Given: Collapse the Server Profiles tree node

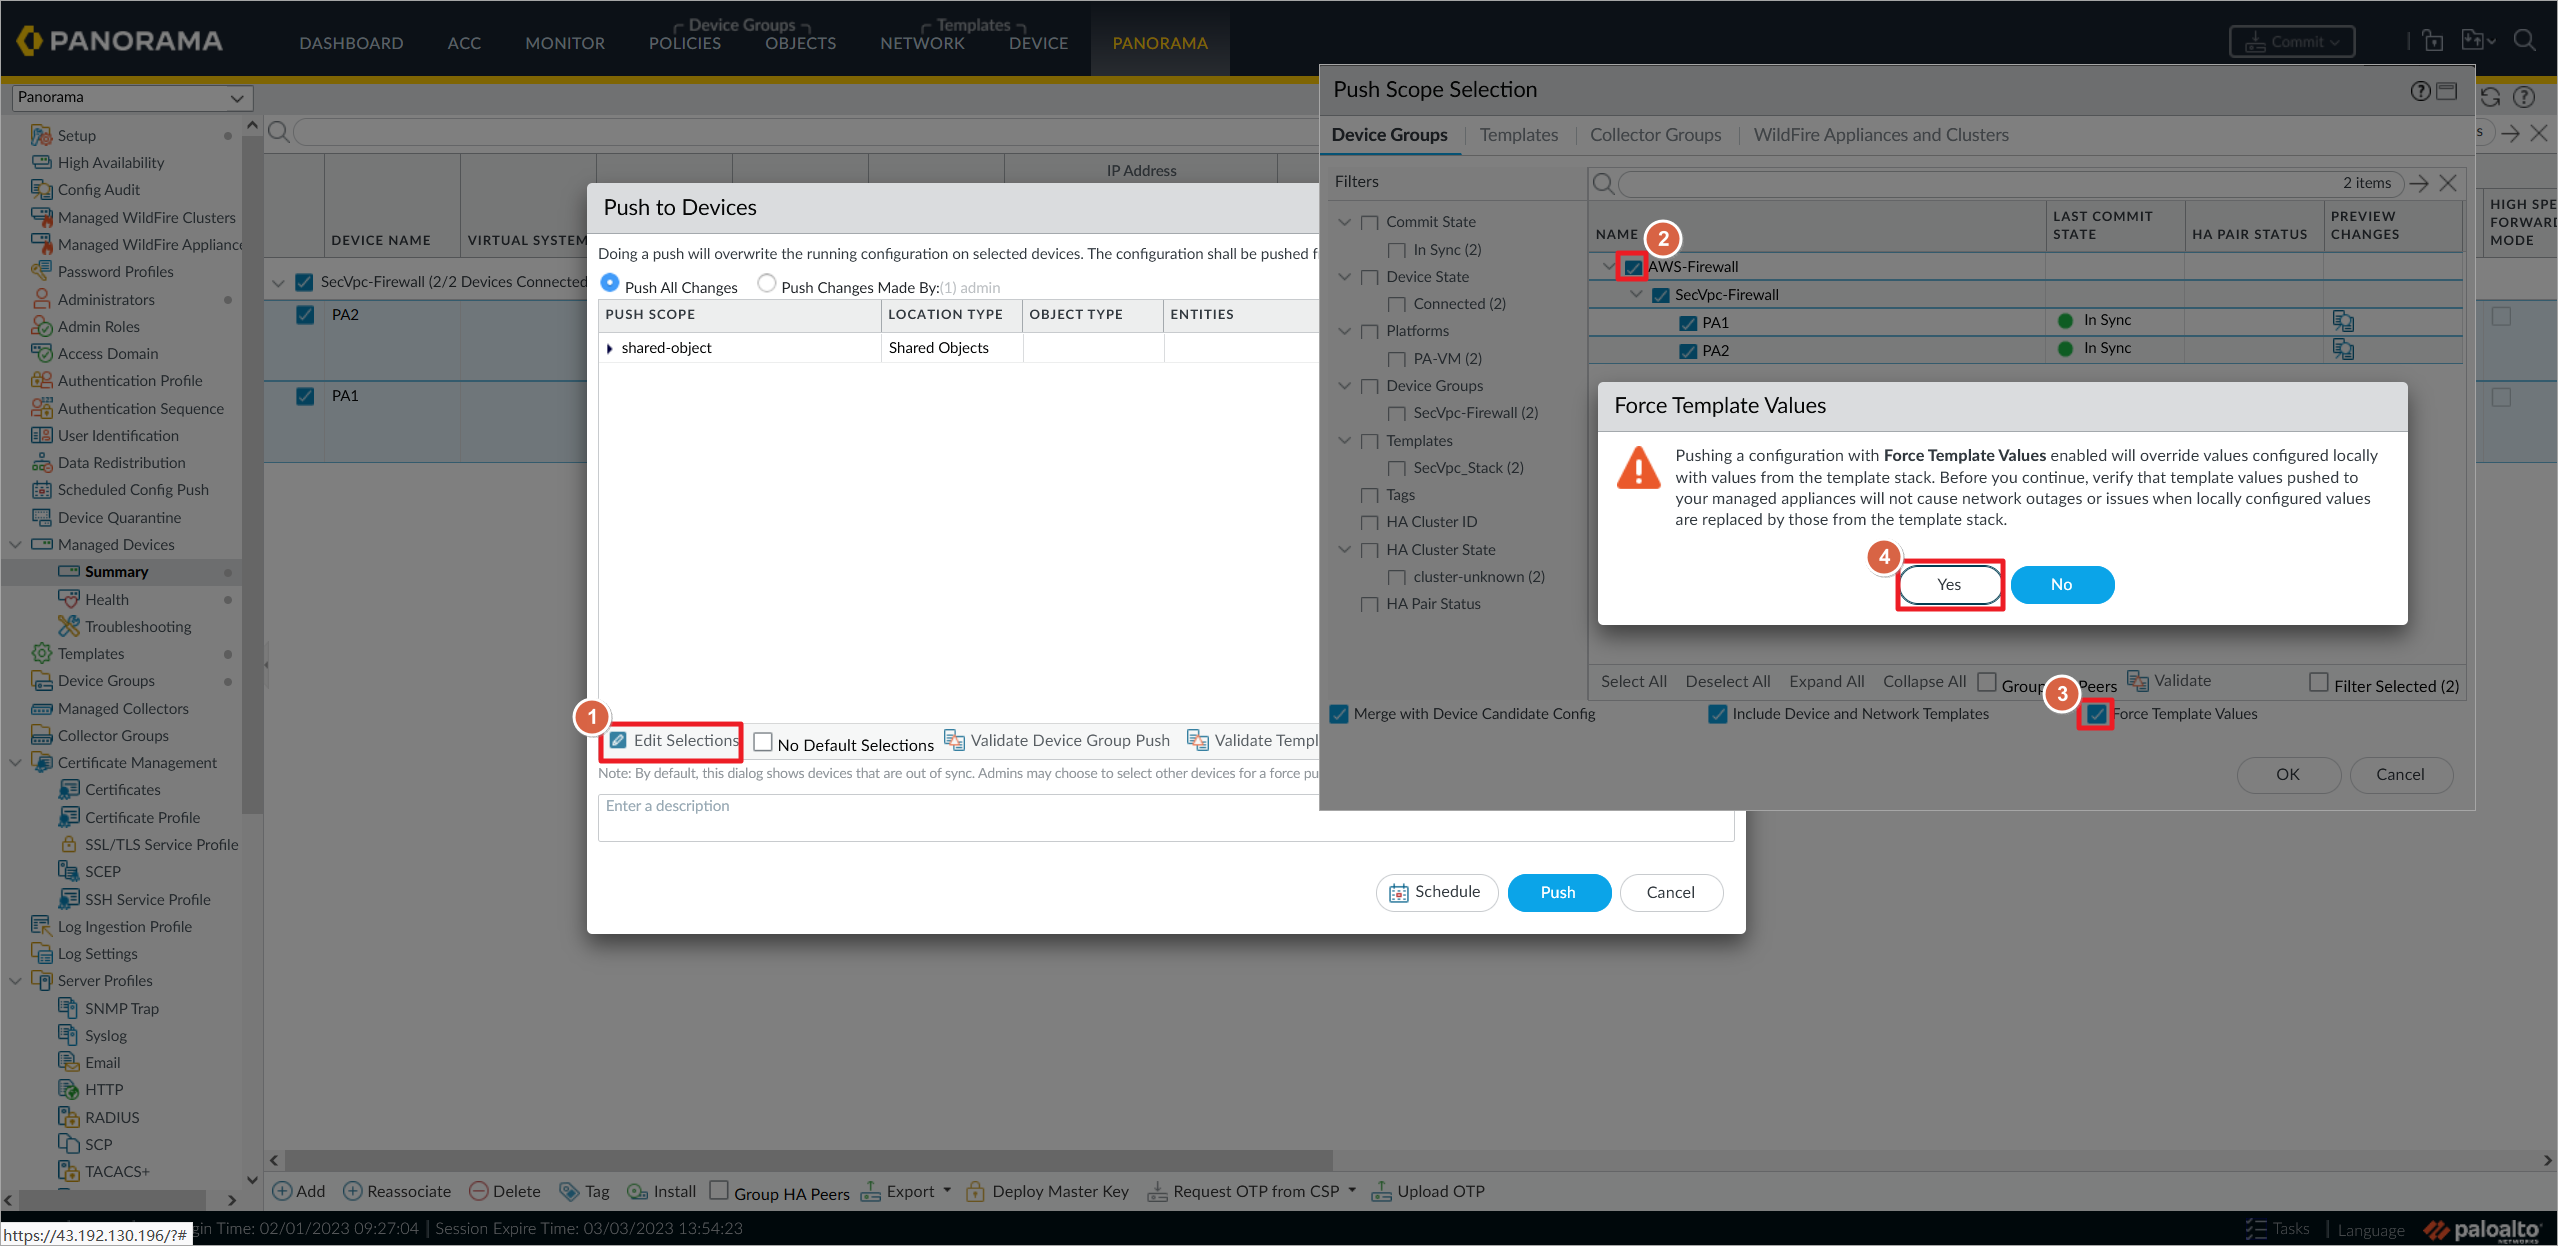Looking at the screenshot, I should click(x=15, y=980).
